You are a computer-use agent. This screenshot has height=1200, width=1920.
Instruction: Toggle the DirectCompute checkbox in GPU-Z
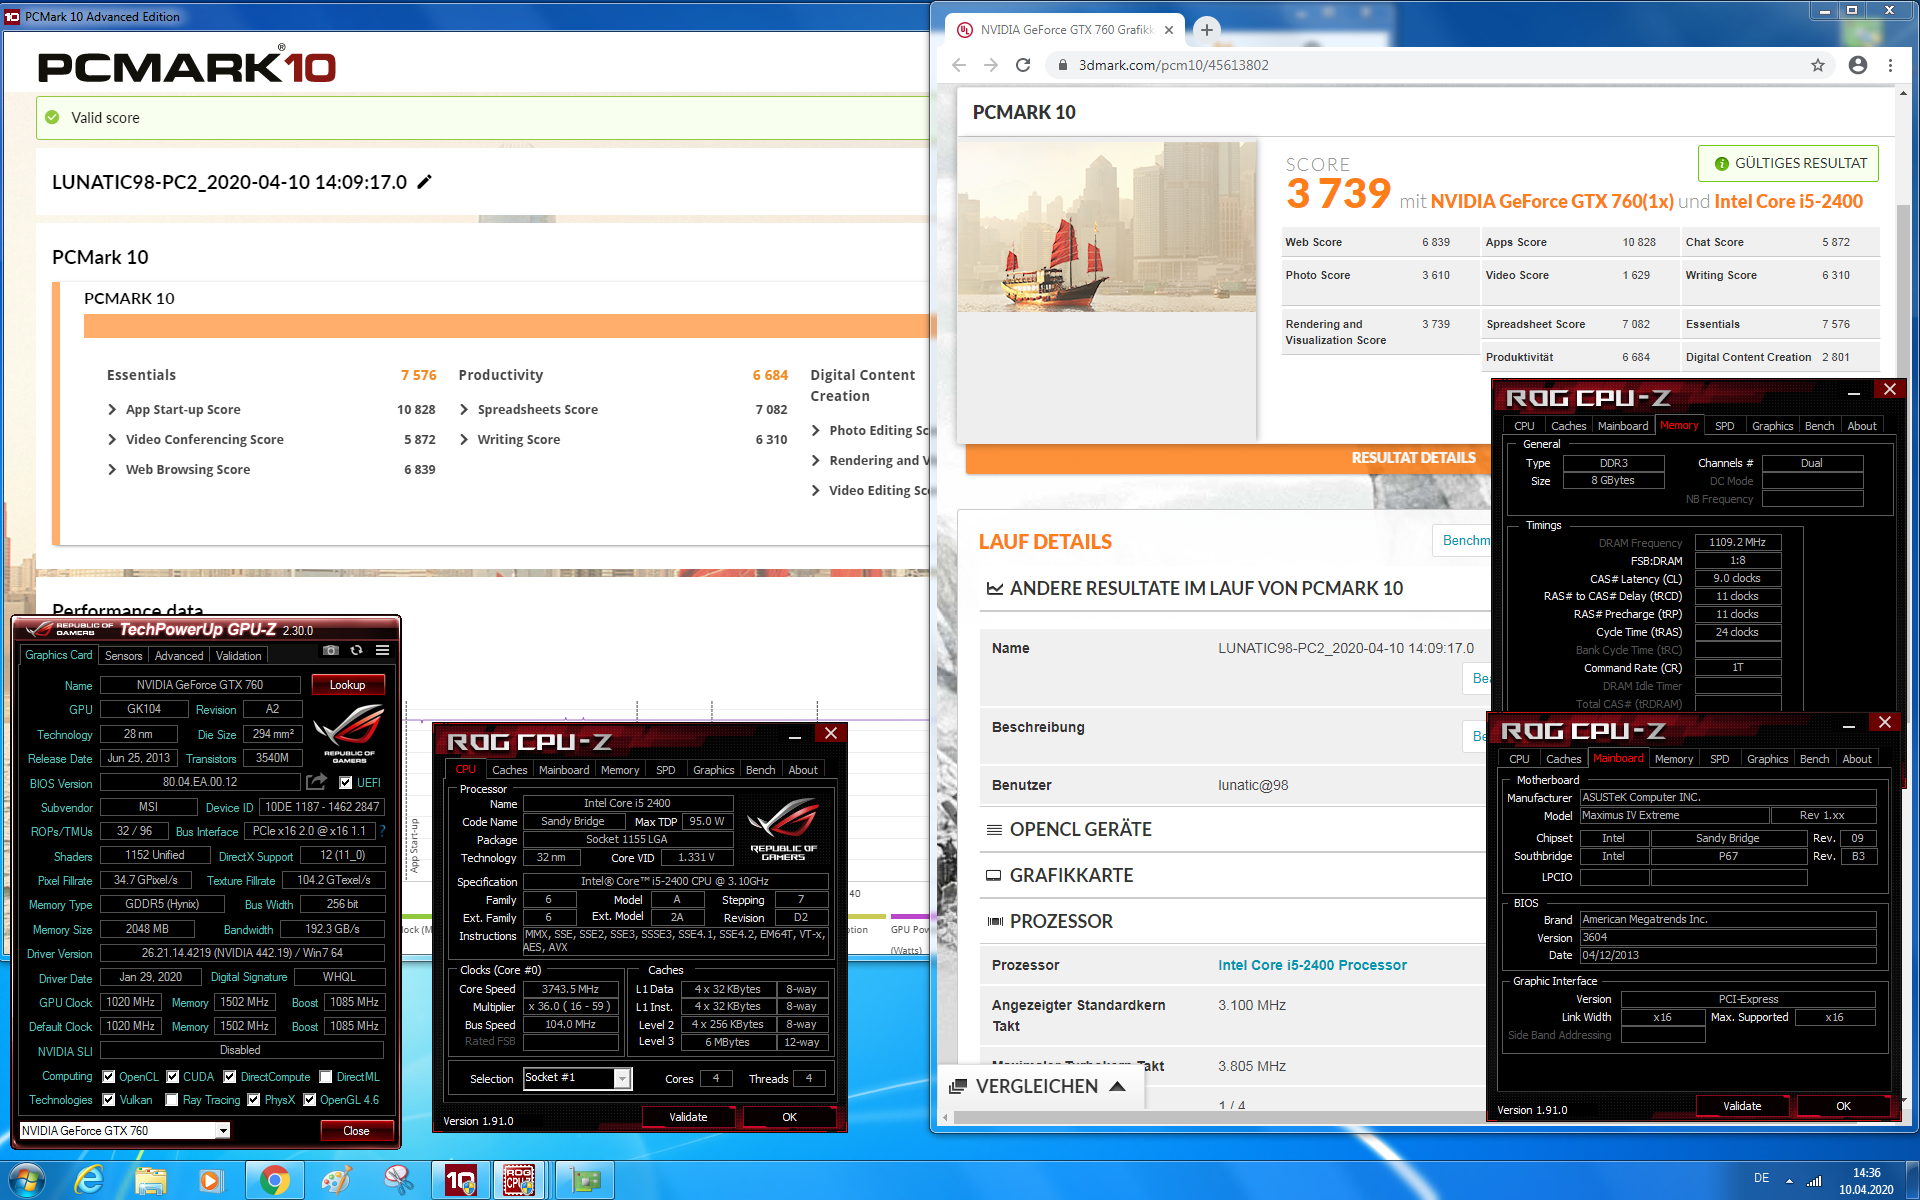(x=230, y=1077)
